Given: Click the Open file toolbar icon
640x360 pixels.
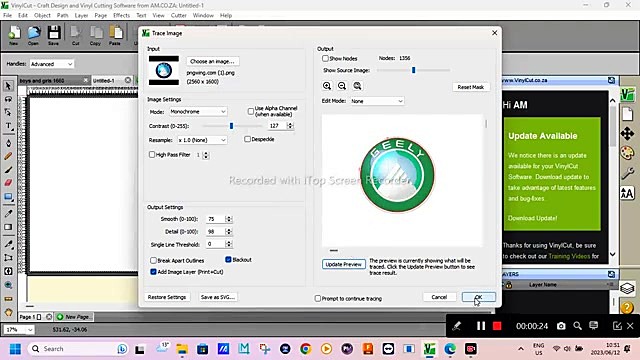Looking at the screenshot, I should 34,35.
